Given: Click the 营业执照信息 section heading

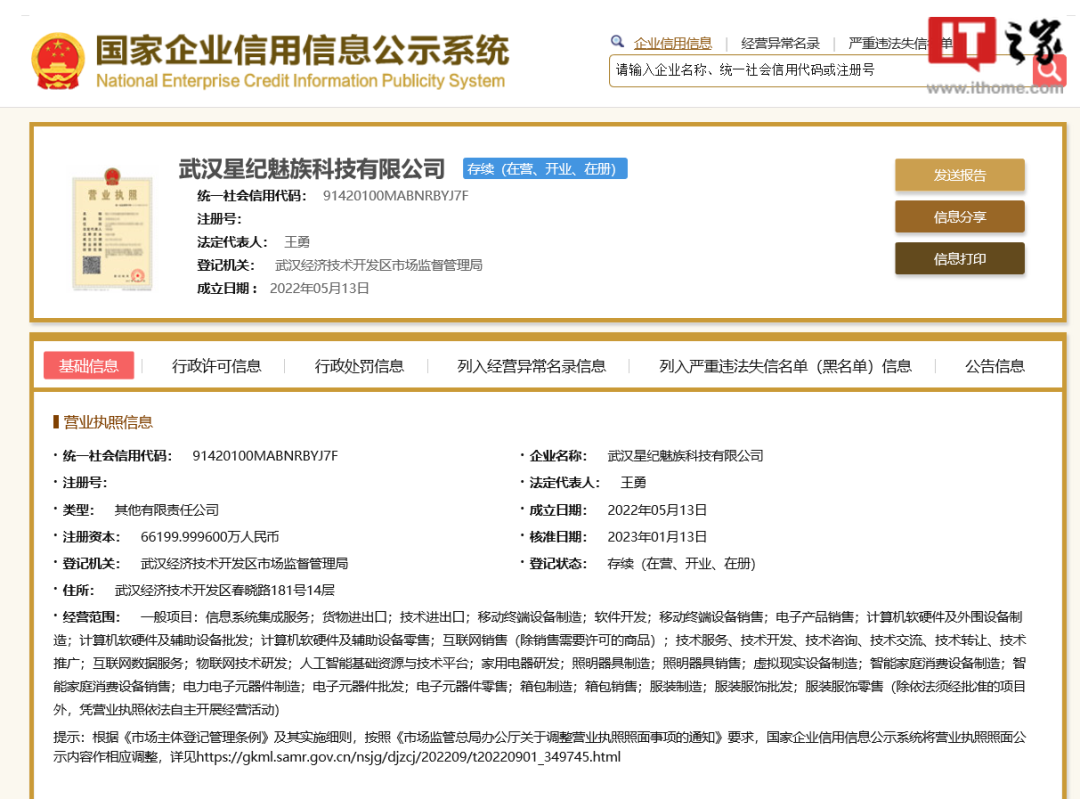Looking at the screenshot, I should tap(107, 422).
